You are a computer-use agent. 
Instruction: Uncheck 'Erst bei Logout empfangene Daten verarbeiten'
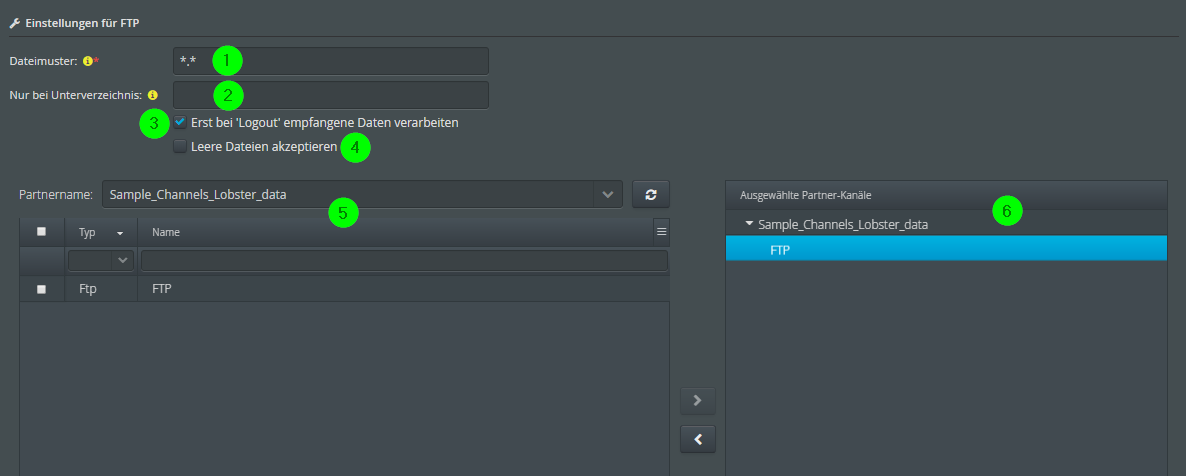[180, 122]
